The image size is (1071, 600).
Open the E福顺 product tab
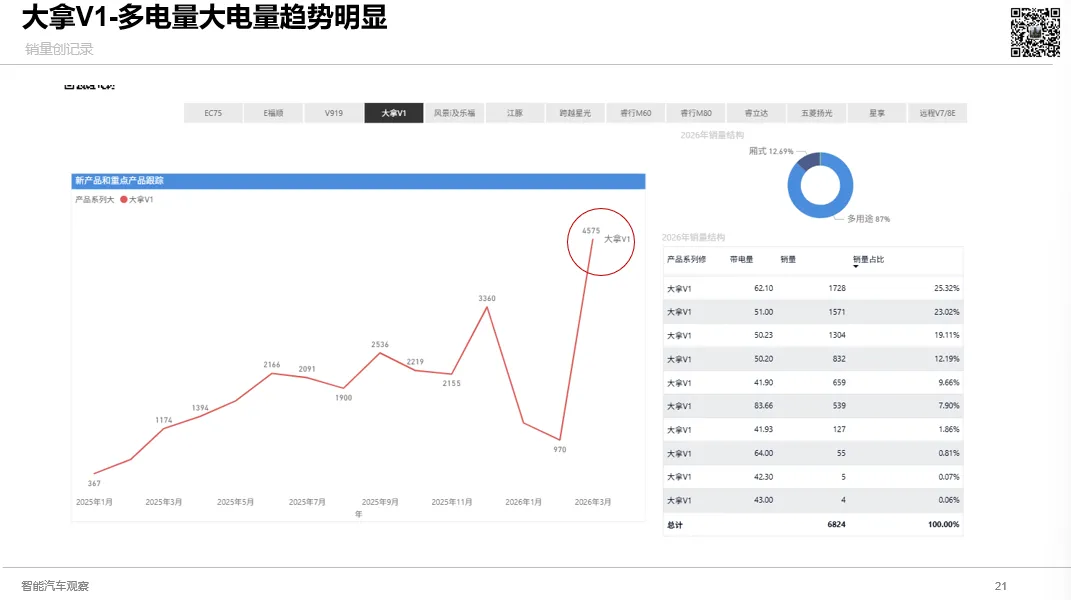point(273,112)
